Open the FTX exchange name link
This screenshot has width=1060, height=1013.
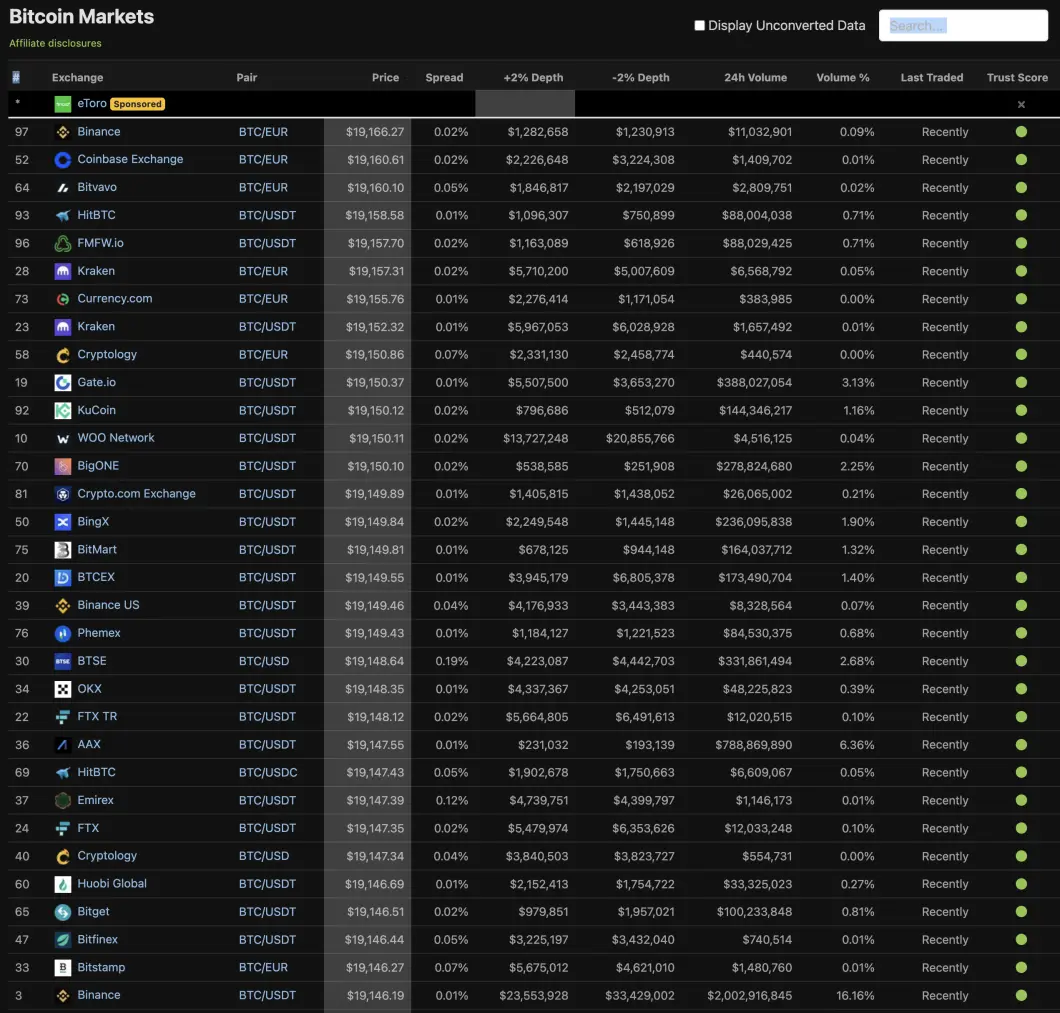click(x=88, y=828)
